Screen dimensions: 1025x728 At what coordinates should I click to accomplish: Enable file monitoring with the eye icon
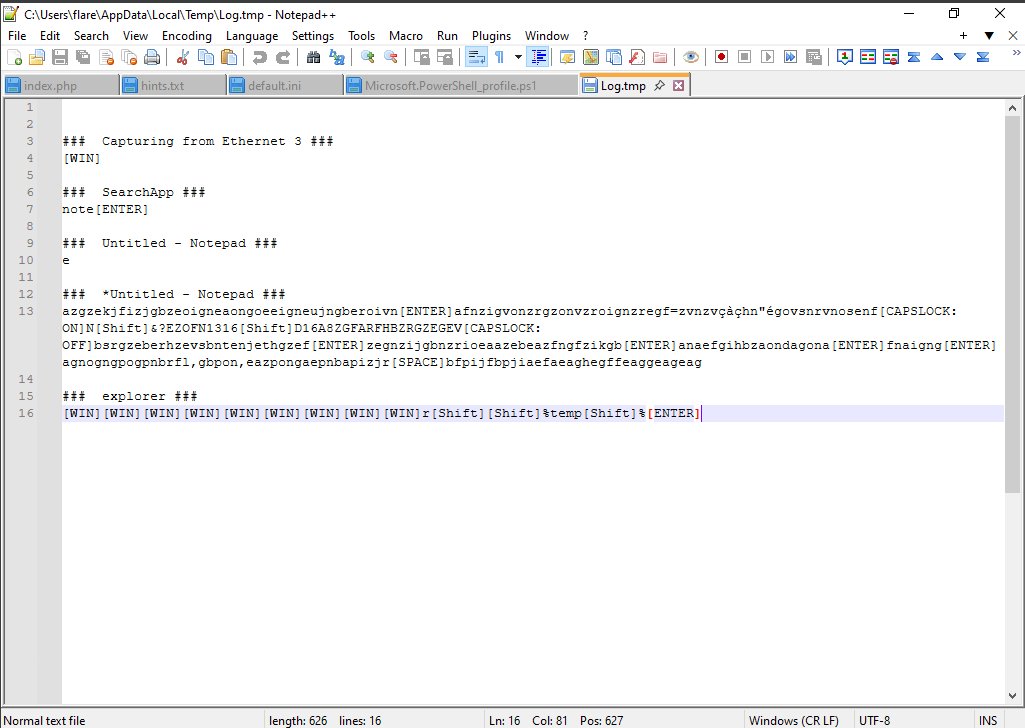pyautogui.click(x=691, y=57)
